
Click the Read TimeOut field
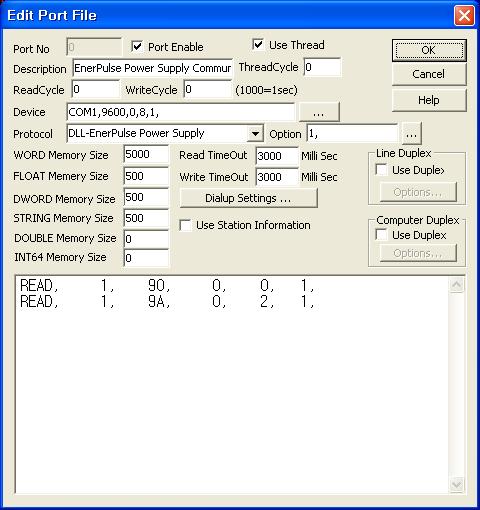(x=277, y=156)
